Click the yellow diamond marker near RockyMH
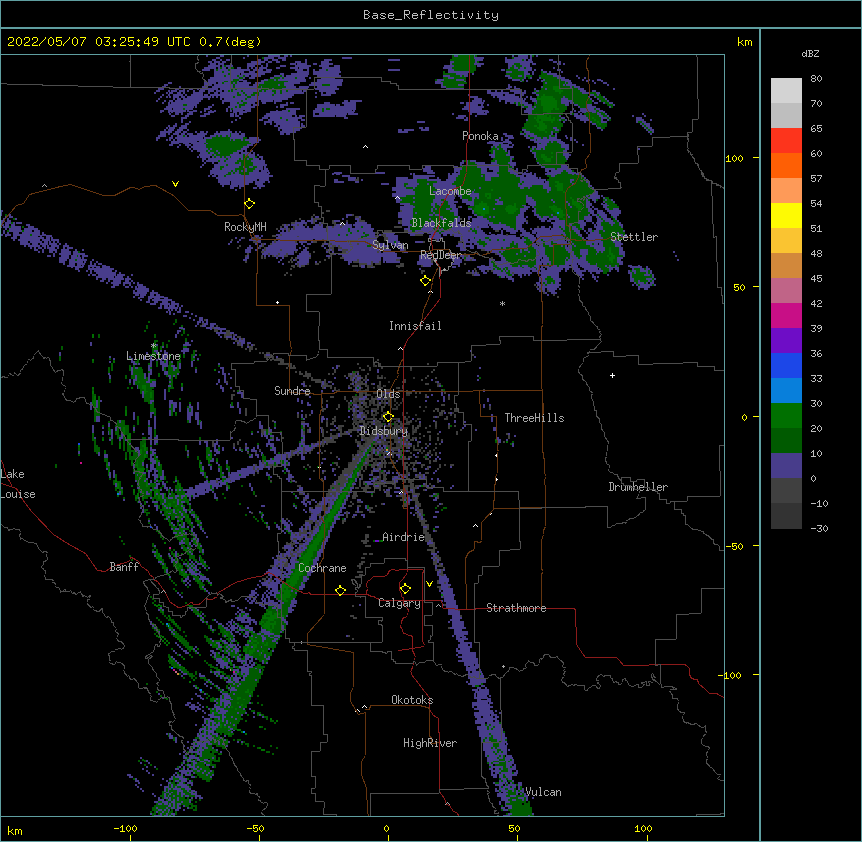Viewport: 862px width, 842px height. [x=250, y=204]
